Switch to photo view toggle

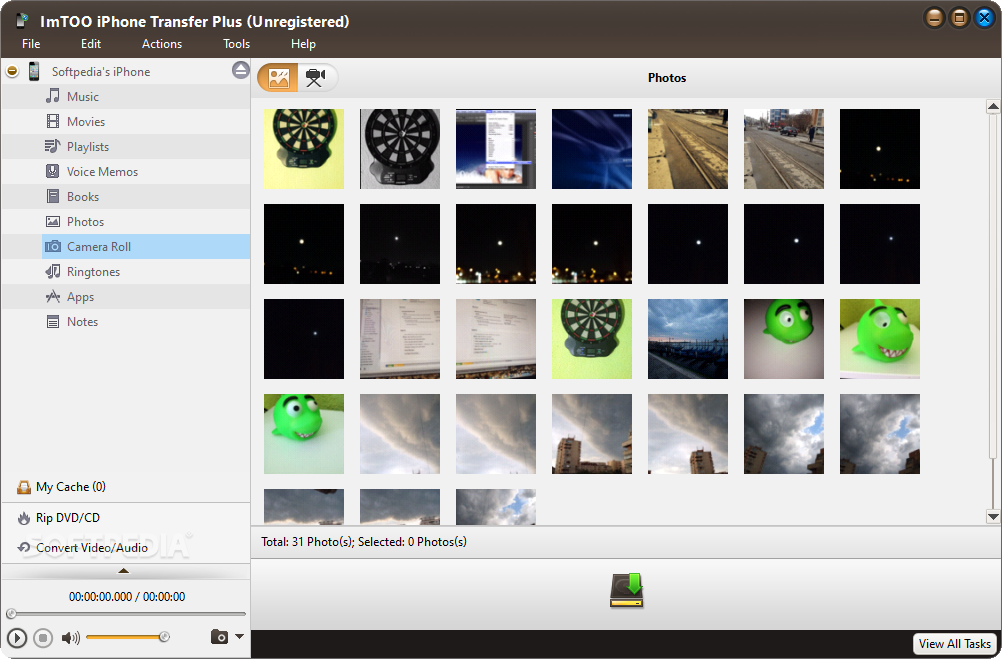tap(278, 78)
